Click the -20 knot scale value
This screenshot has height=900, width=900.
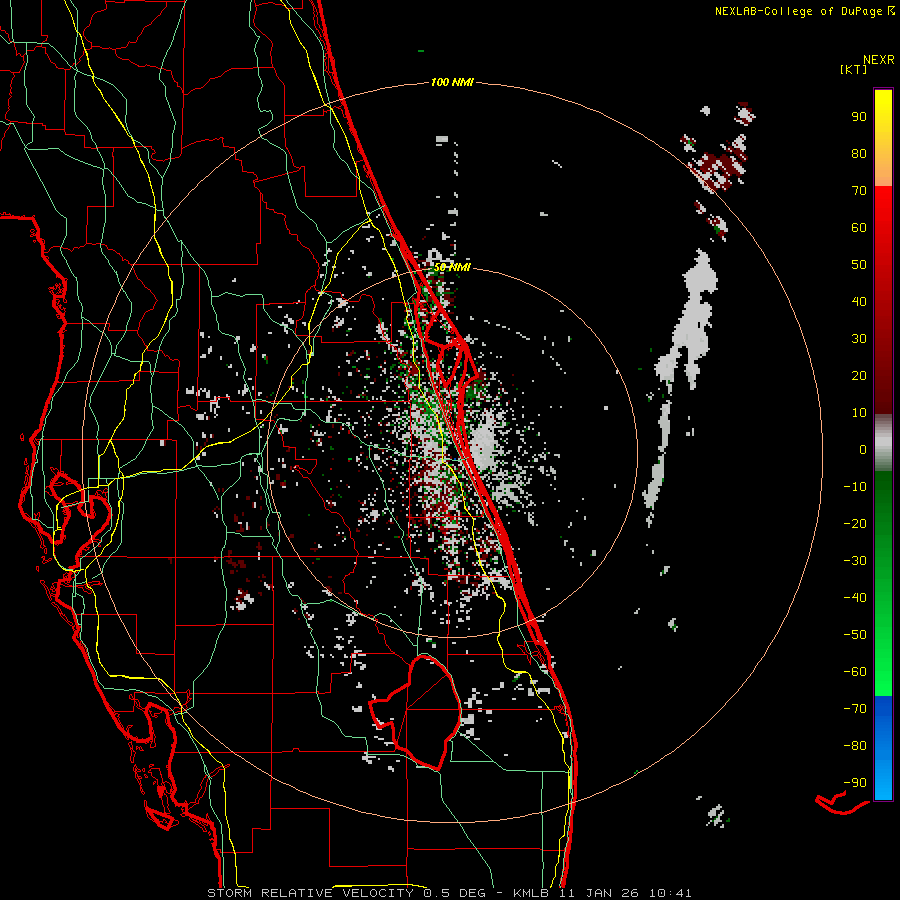(855, 523)
